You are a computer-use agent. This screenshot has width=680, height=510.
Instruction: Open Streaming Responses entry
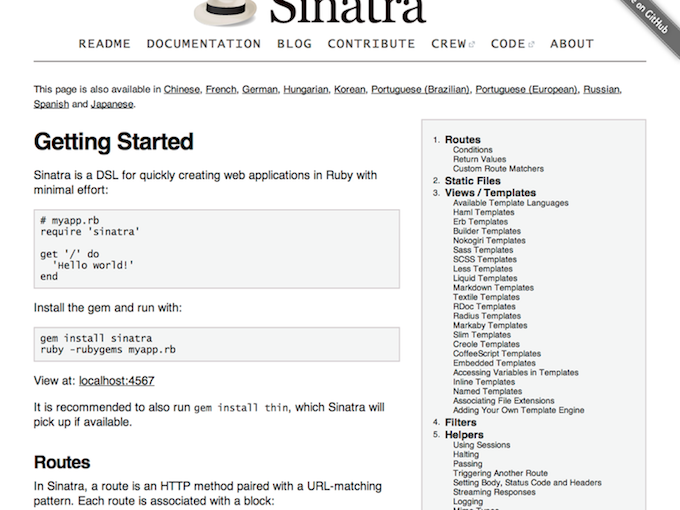[494, 492]
